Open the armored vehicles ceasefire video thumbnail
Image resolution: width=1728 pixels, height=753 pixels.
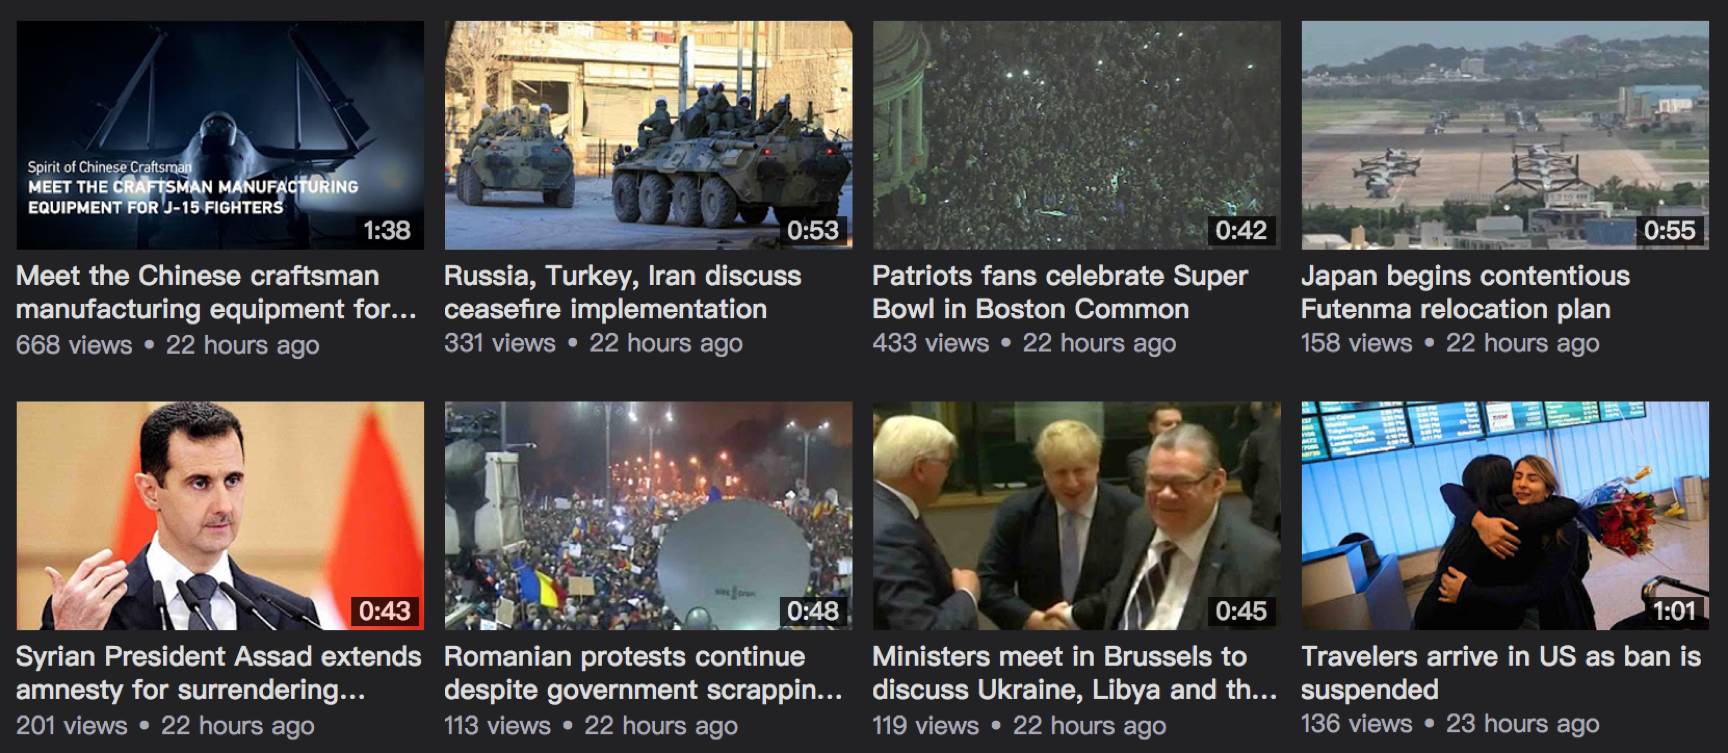pos(648,135)
